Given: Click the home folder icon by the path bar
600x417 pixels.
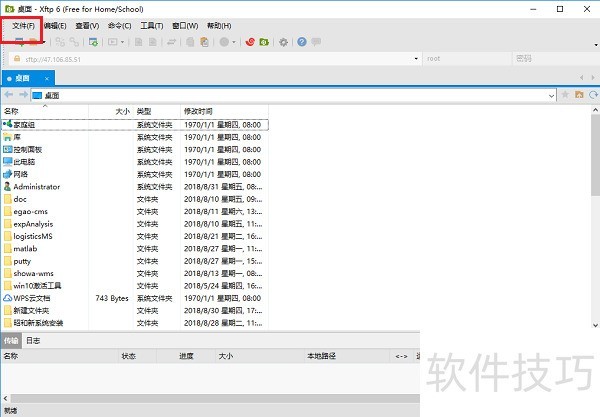Looking at the screenshot, I should (579, 94).
